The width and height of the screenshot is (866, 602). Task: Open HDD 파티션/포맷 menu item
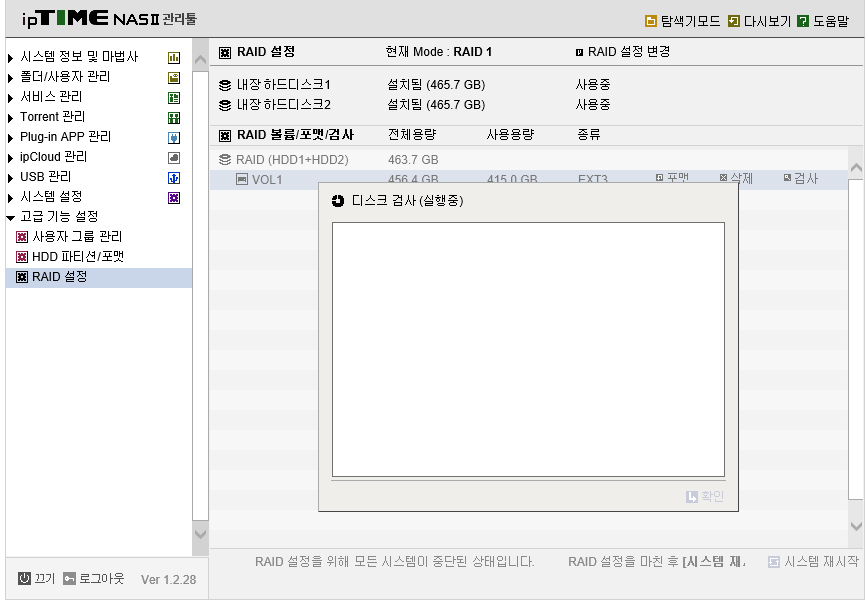[x=78, y=257]
